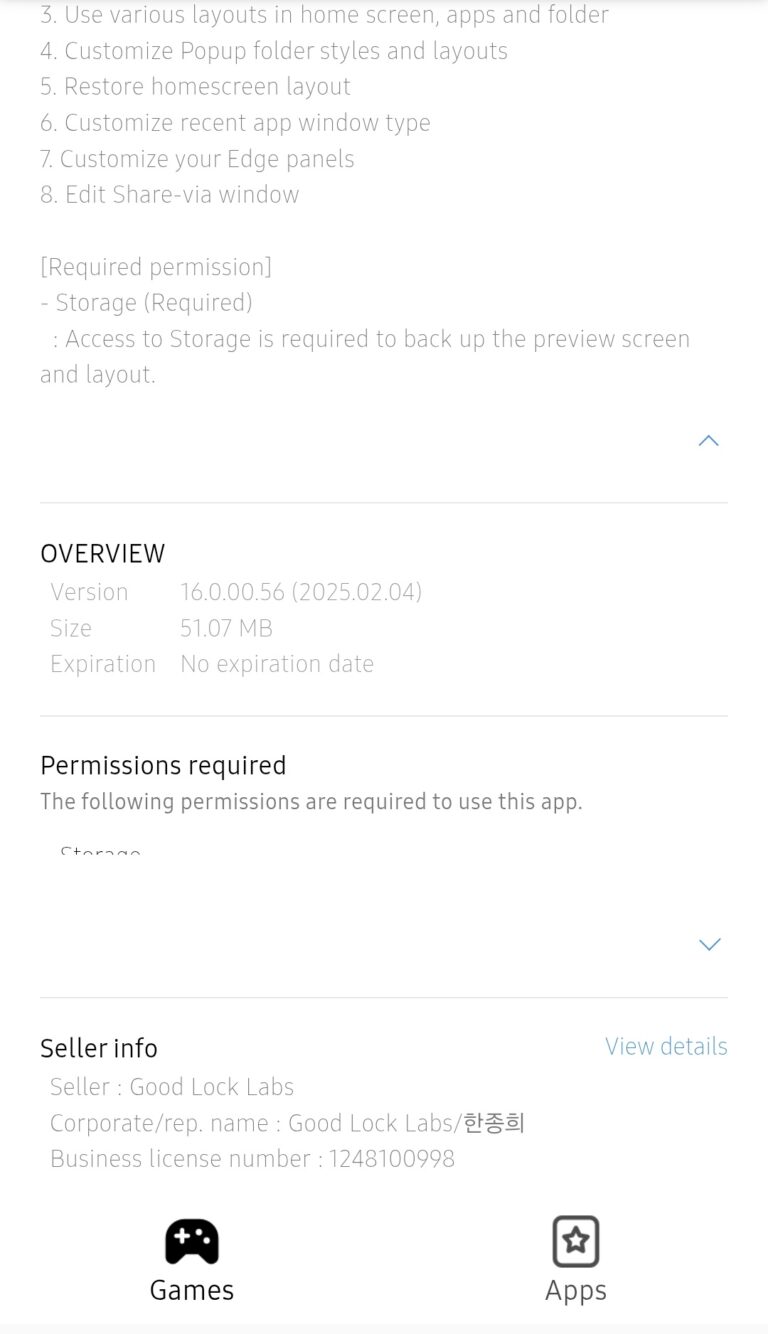768x1334 pixels.
Task: Tap the Apps navigation item
Action: [575, 1260]
